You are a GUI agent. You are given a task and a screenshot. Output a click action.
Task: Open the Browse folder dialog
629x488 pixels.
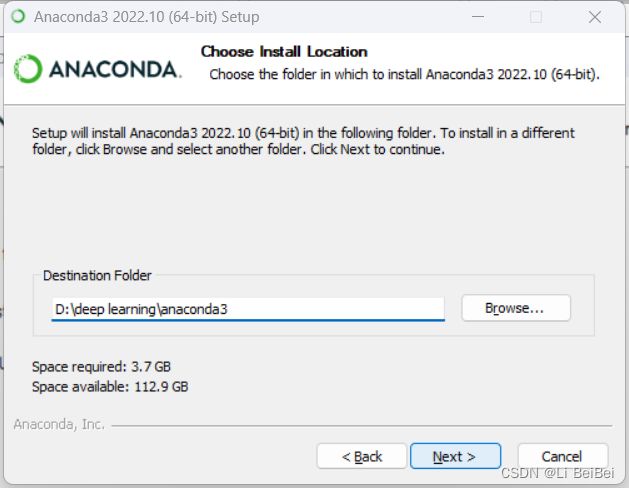pyautogui.click(x=516, y=308)
